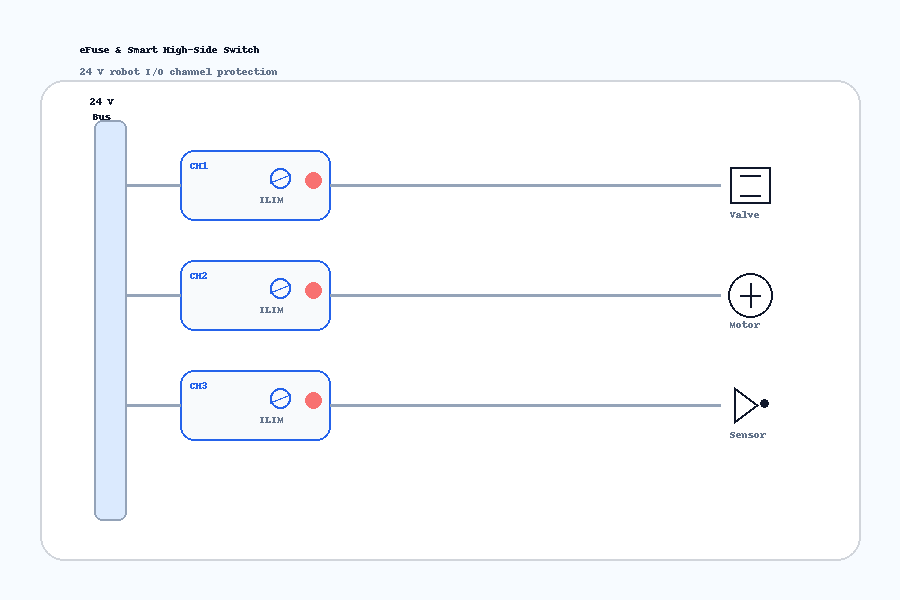Click the CH2 channel label
Image resolution: width=900 pixels, height=600 pixels.
pos(199,276)
